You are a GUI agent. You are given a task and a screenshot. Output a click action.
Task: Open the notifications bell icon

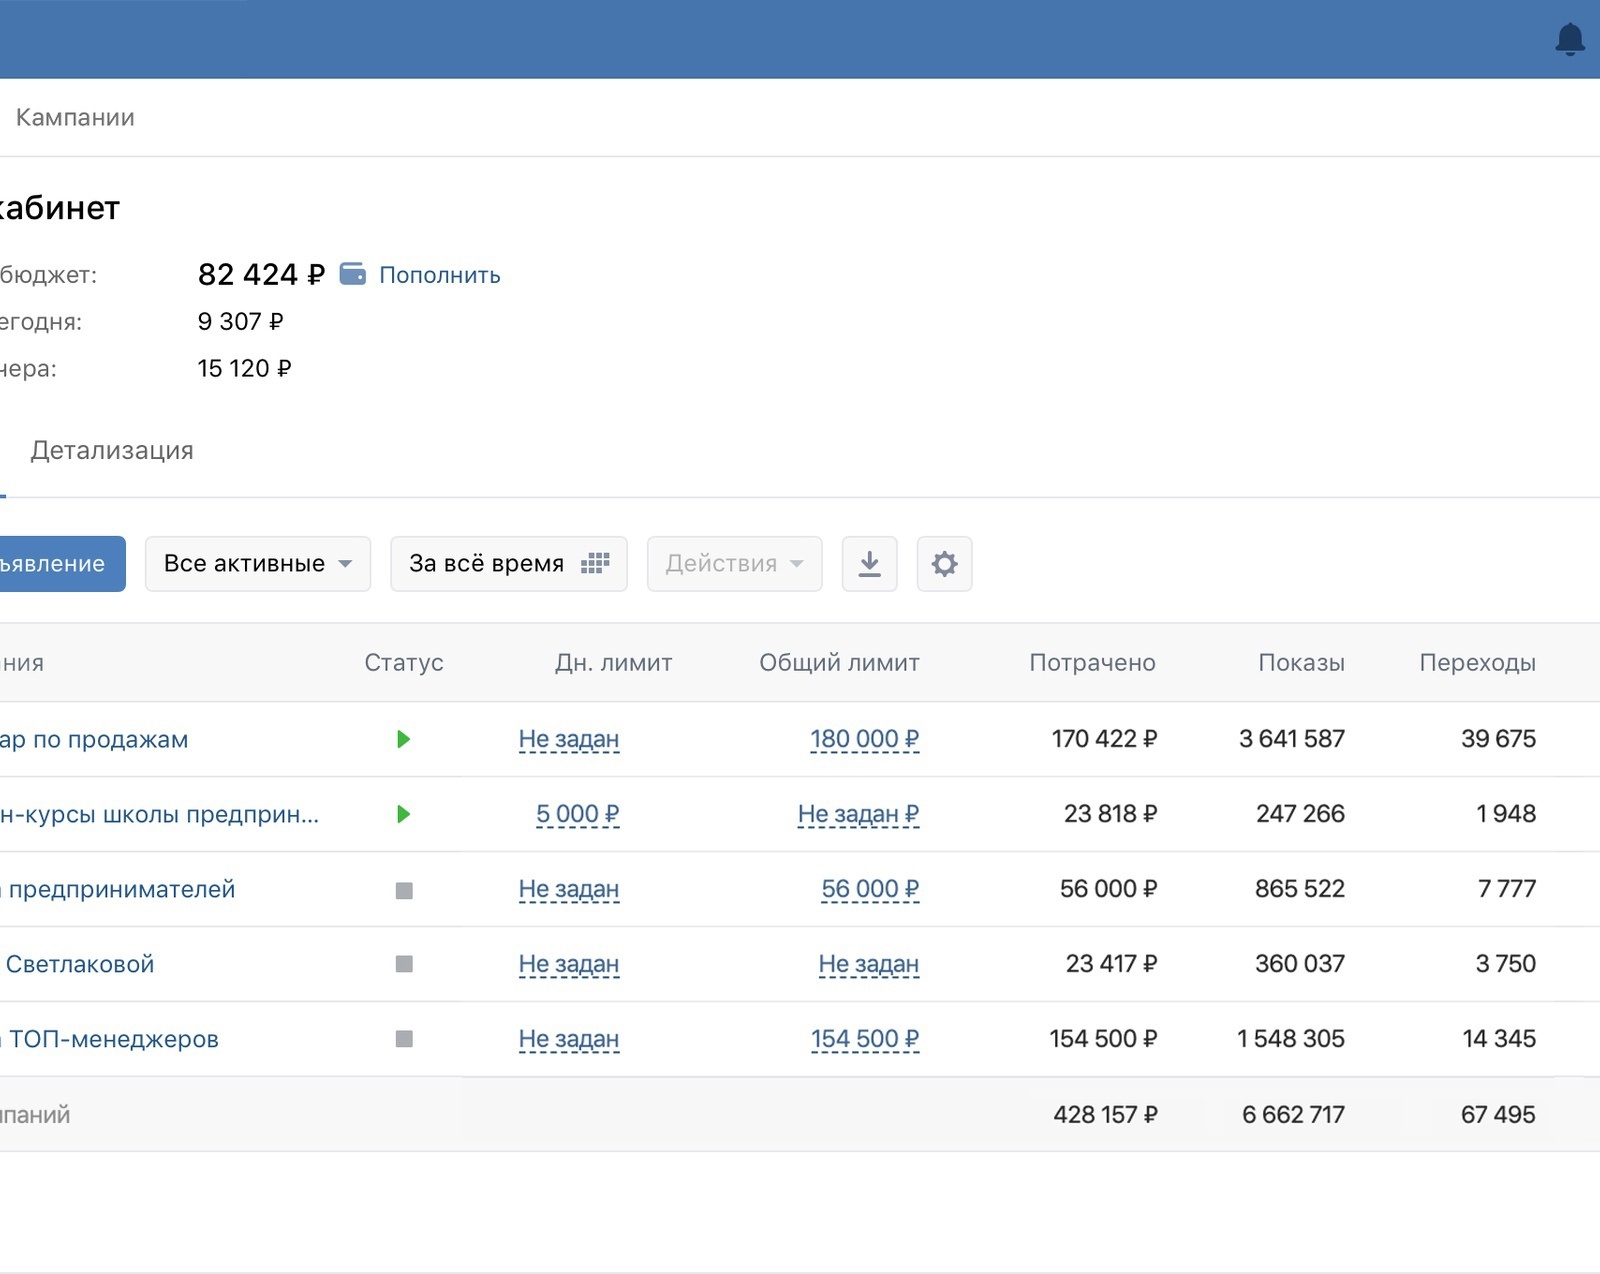1570,39
